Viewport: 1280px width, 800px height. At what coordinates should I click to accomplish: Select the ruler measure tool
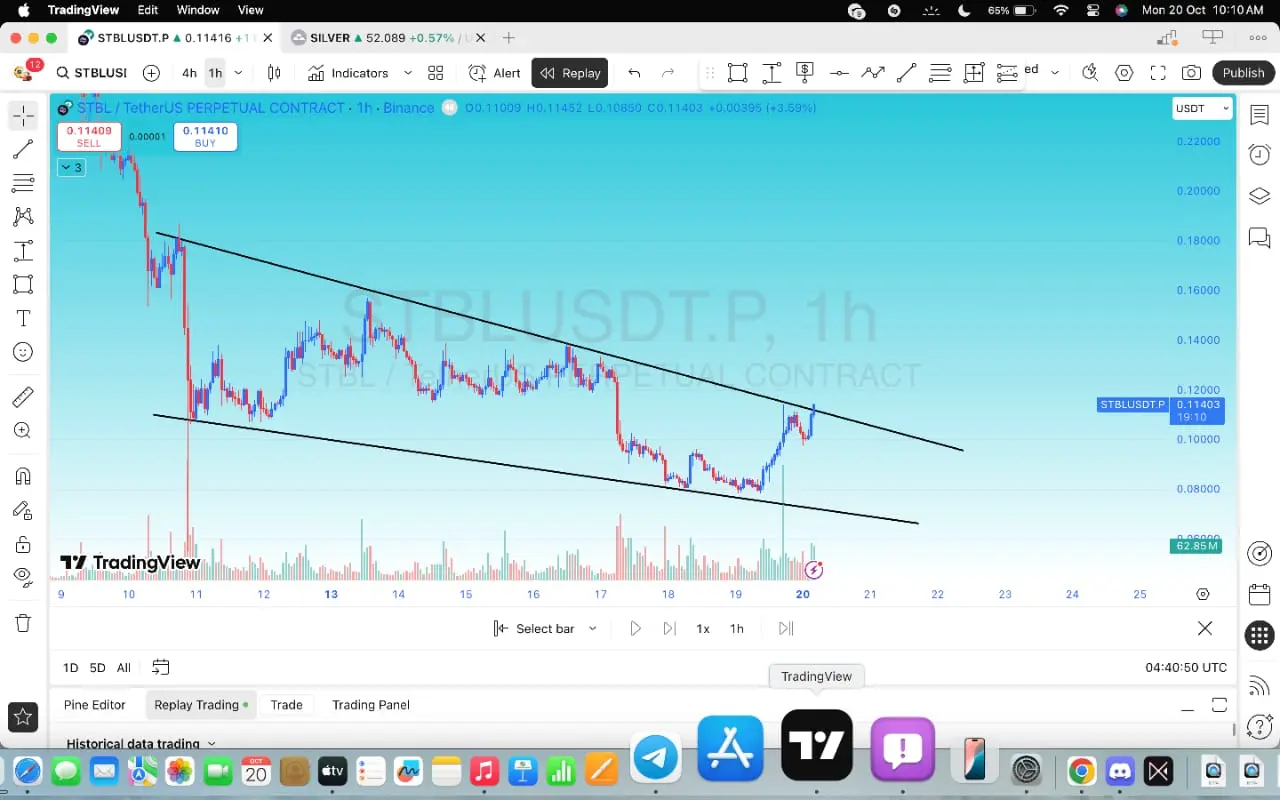(x=23, y=397)
